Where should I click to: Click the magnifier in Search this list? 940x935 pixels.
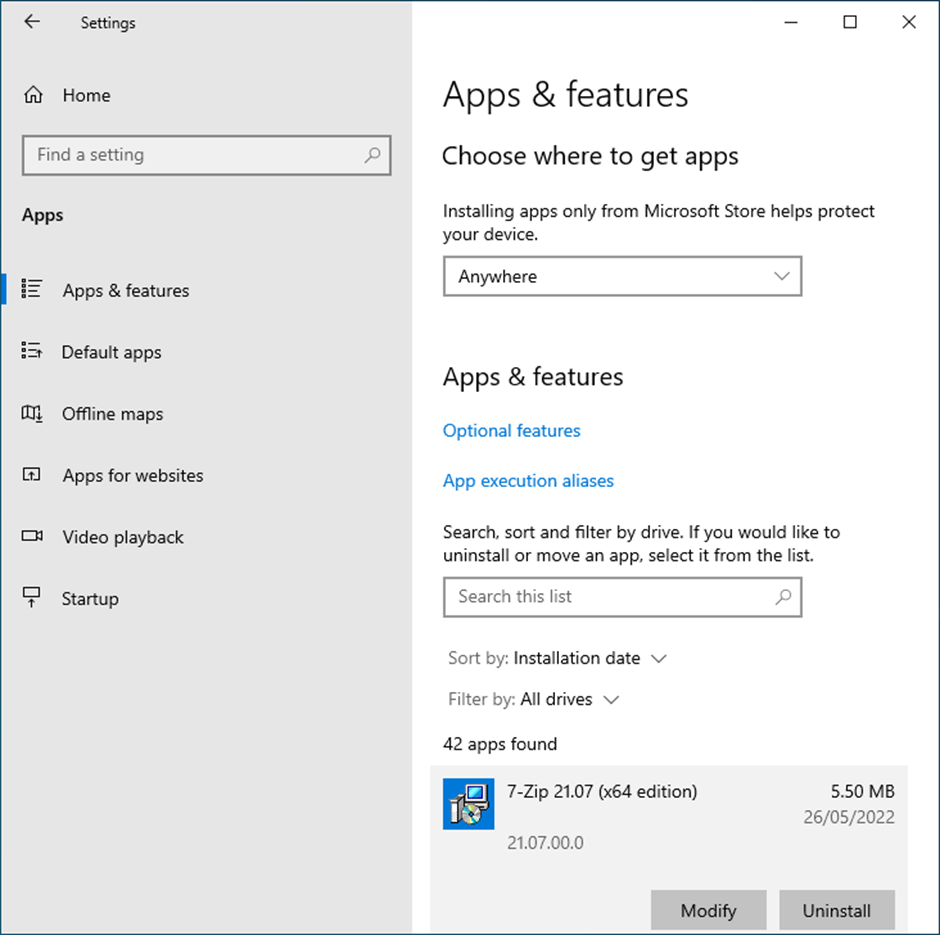pyautogui.click(x=783, y=597)
